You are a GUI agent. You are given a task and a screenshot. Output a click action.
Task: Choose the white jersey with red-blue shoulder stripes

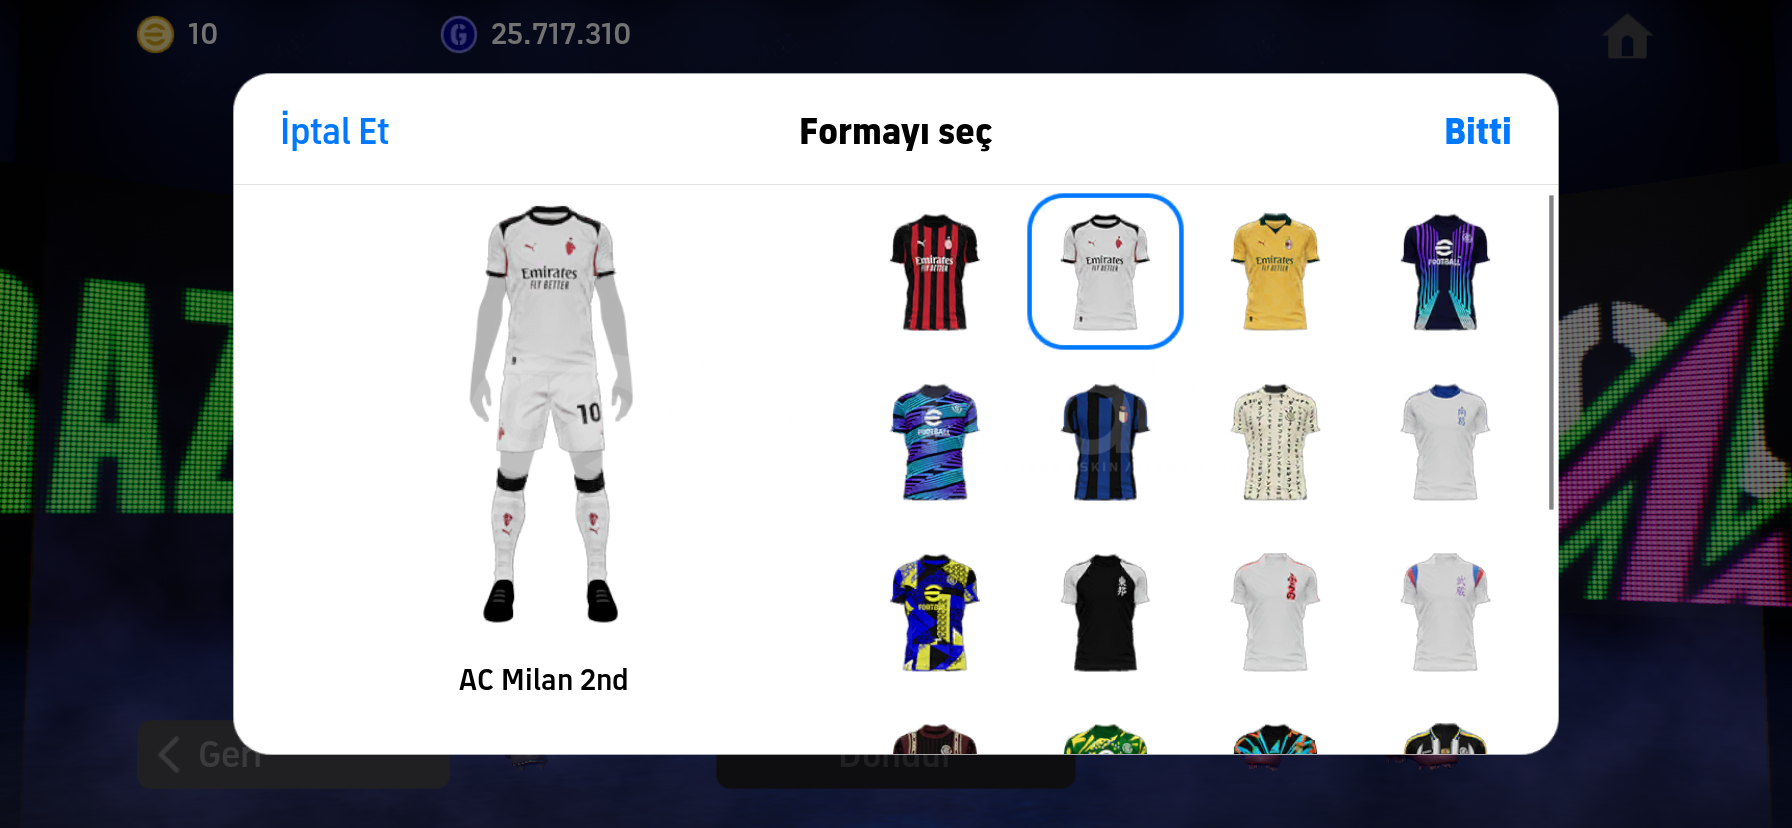pos(1445,612)
